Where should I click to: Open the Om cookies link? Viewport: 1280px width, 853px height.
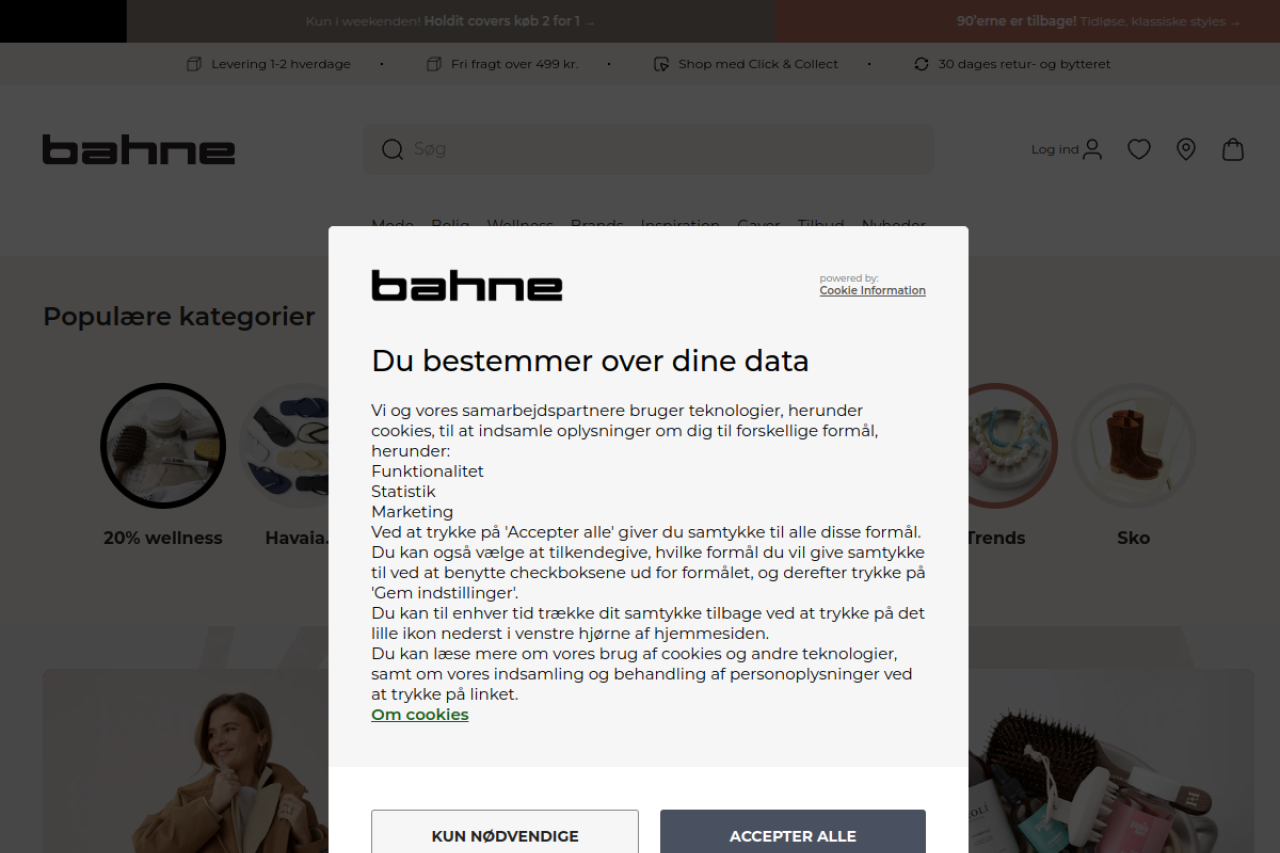tap(420, 715)
